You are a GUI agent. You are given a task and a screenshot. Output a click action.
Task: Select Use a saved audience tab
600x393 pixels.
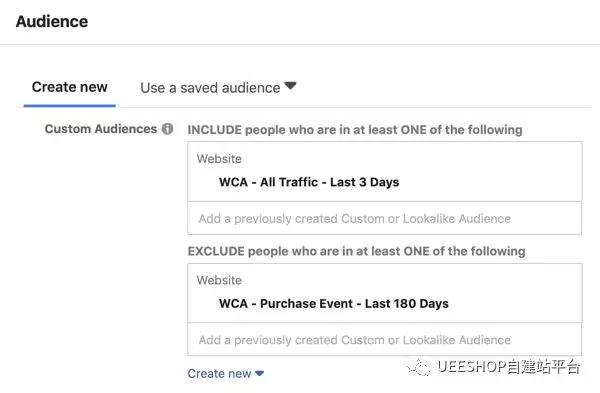[210, 88]
